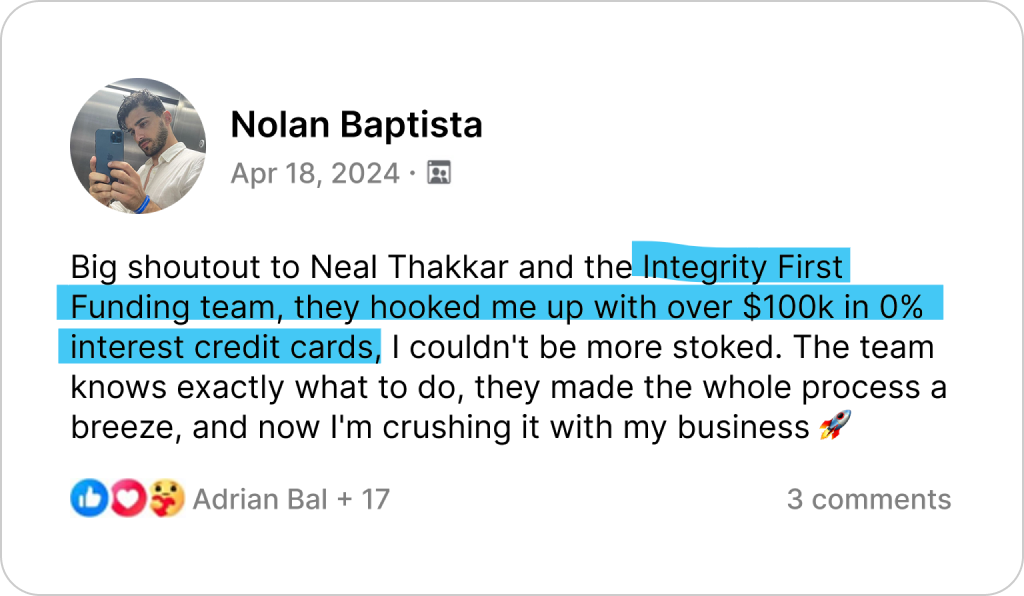Click the group audience icon beside the date

click(439, 173)
